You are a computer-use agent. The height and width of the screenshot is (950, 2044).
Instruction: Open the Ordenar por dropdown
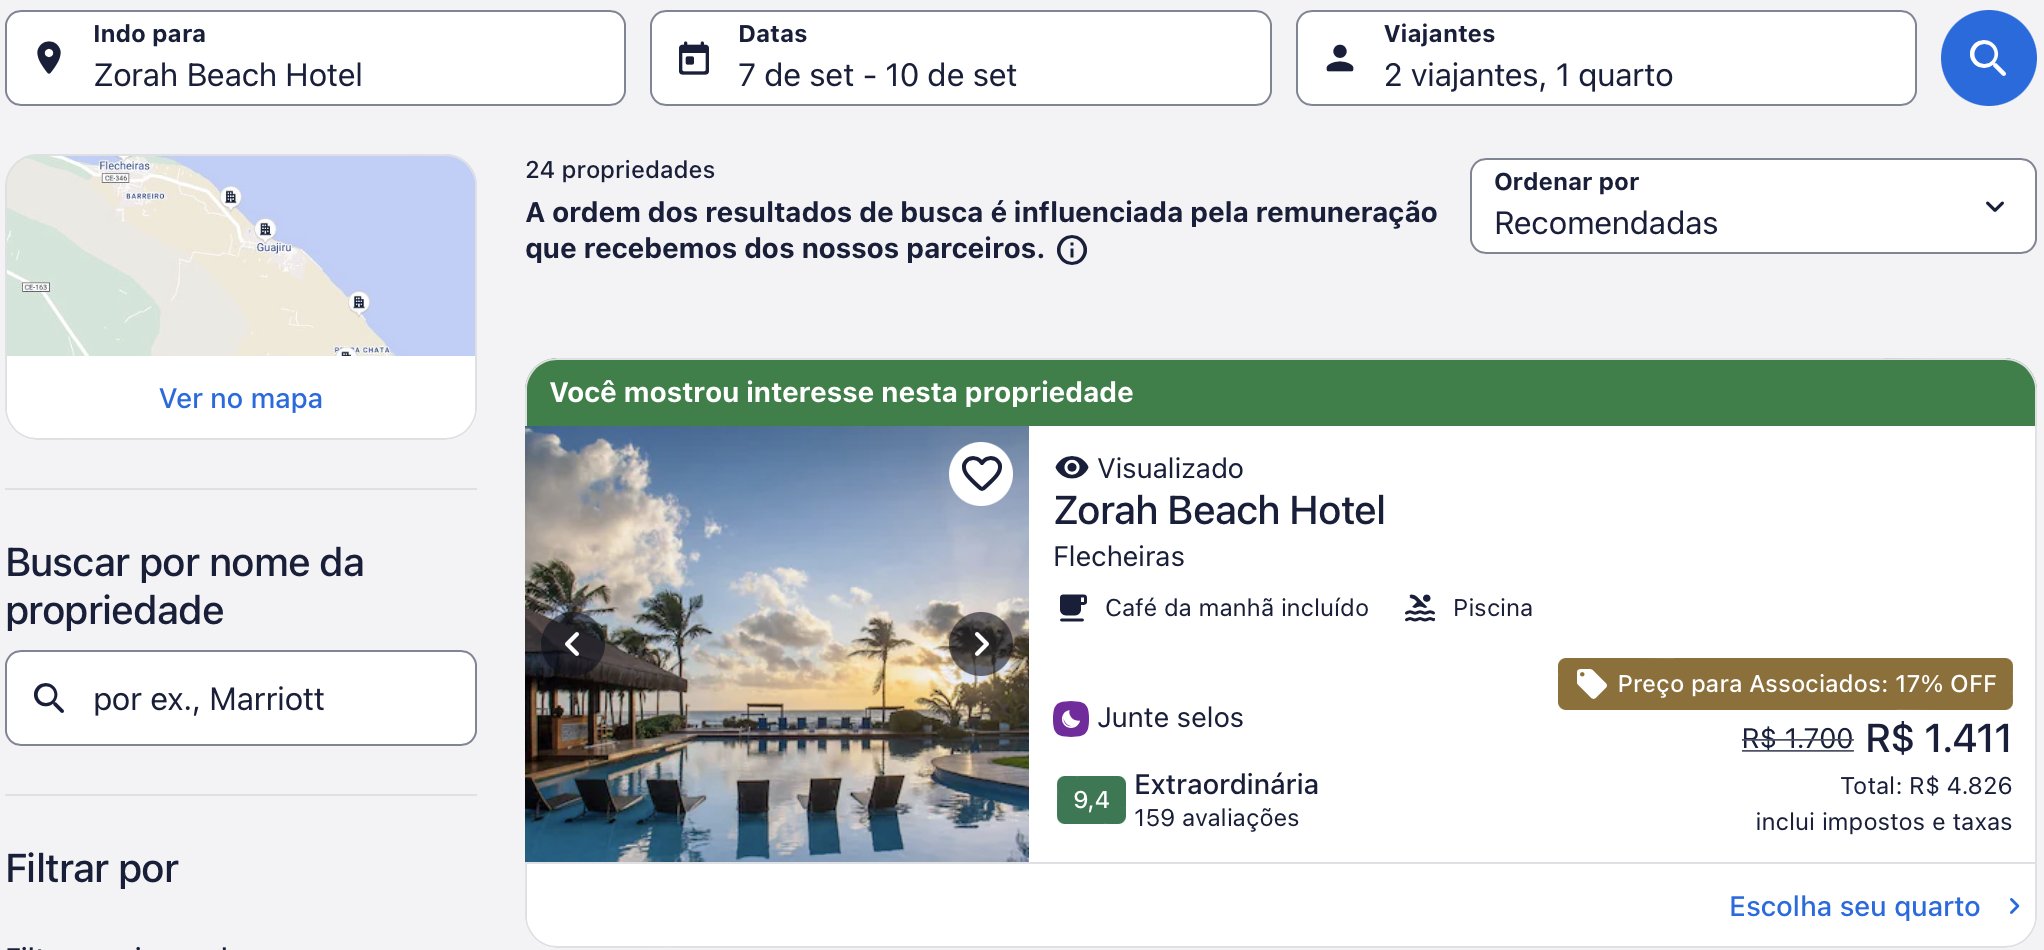1752,205
